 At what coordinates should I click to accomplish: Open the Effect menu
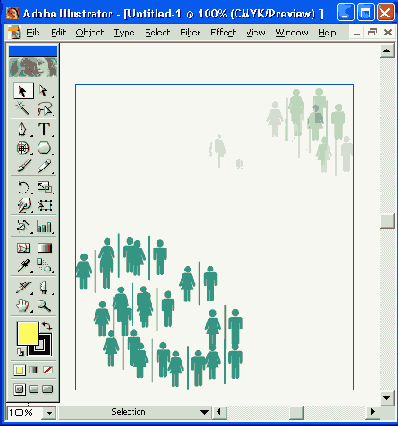(223, 32)
